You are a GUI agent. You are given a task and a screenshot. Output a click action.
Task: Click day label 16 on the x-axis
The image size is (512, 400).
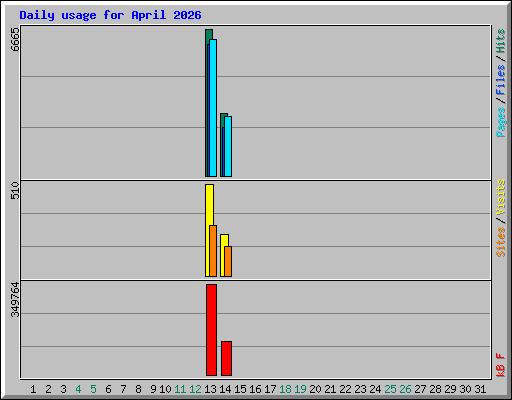click(255, 389)
